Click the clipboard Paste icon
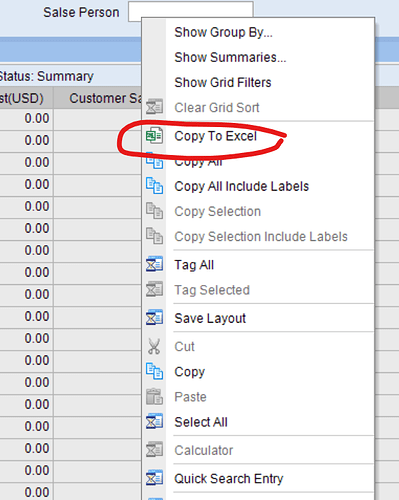The width and height of the screenshot is (399, 500). coord(154,397)
